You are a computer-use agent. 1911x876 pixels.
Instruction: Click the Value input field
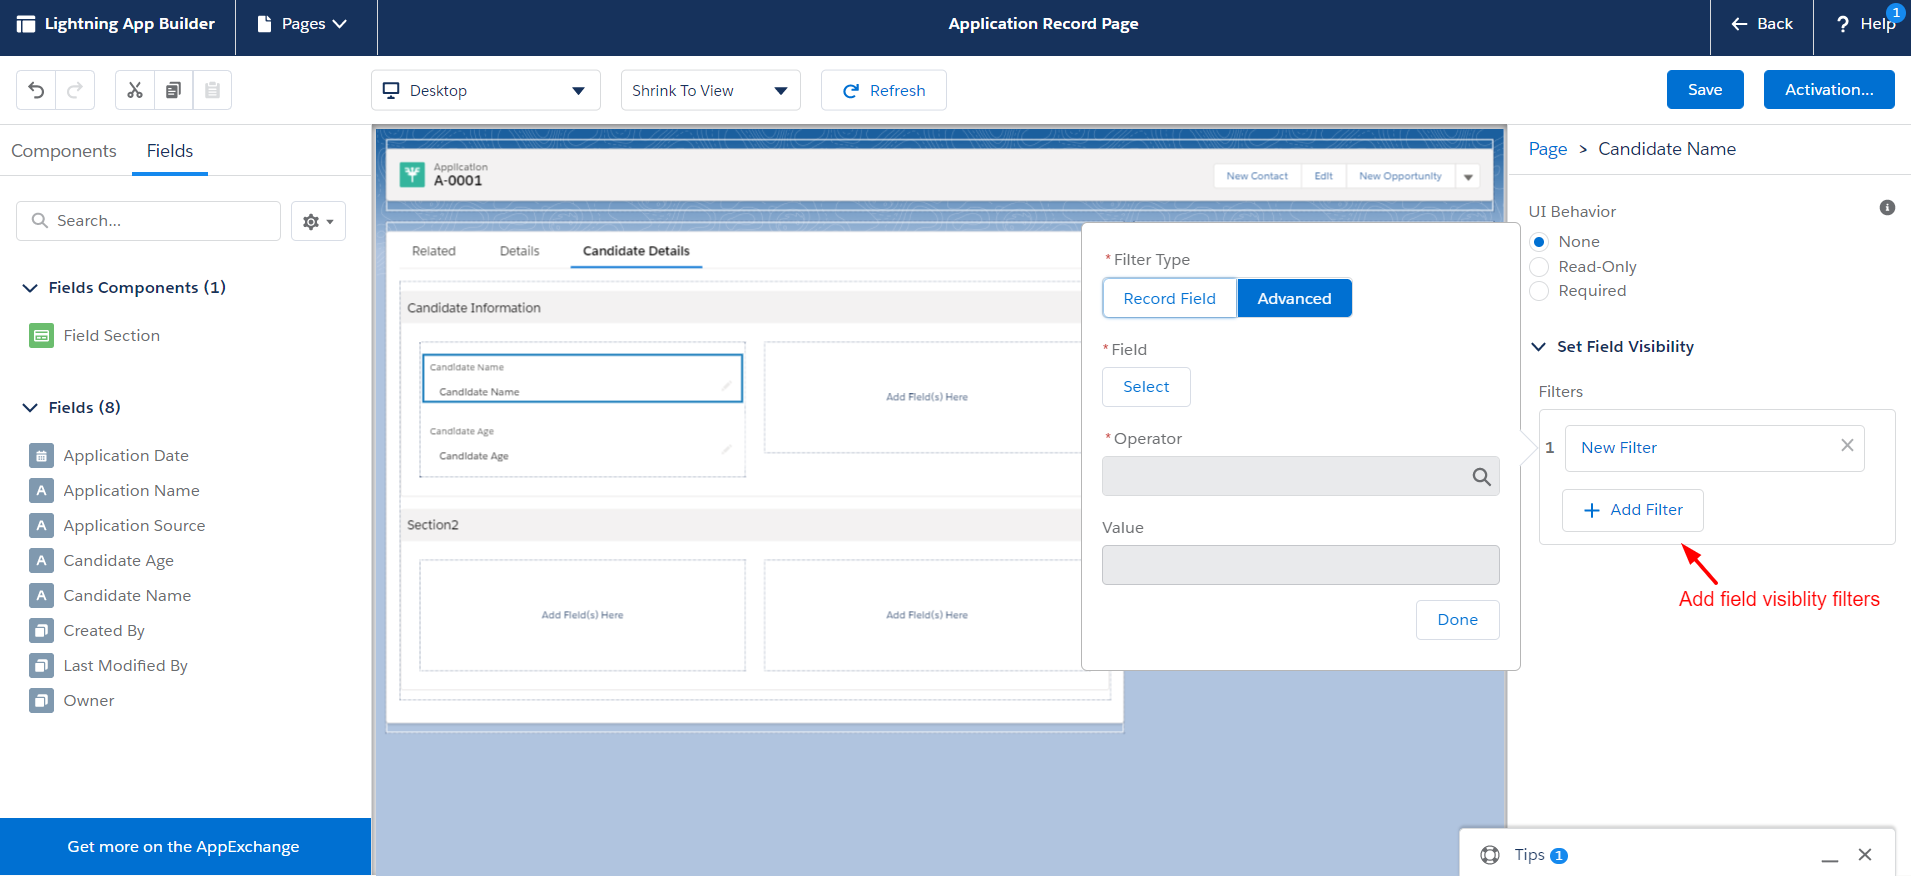coord(1300,565)
